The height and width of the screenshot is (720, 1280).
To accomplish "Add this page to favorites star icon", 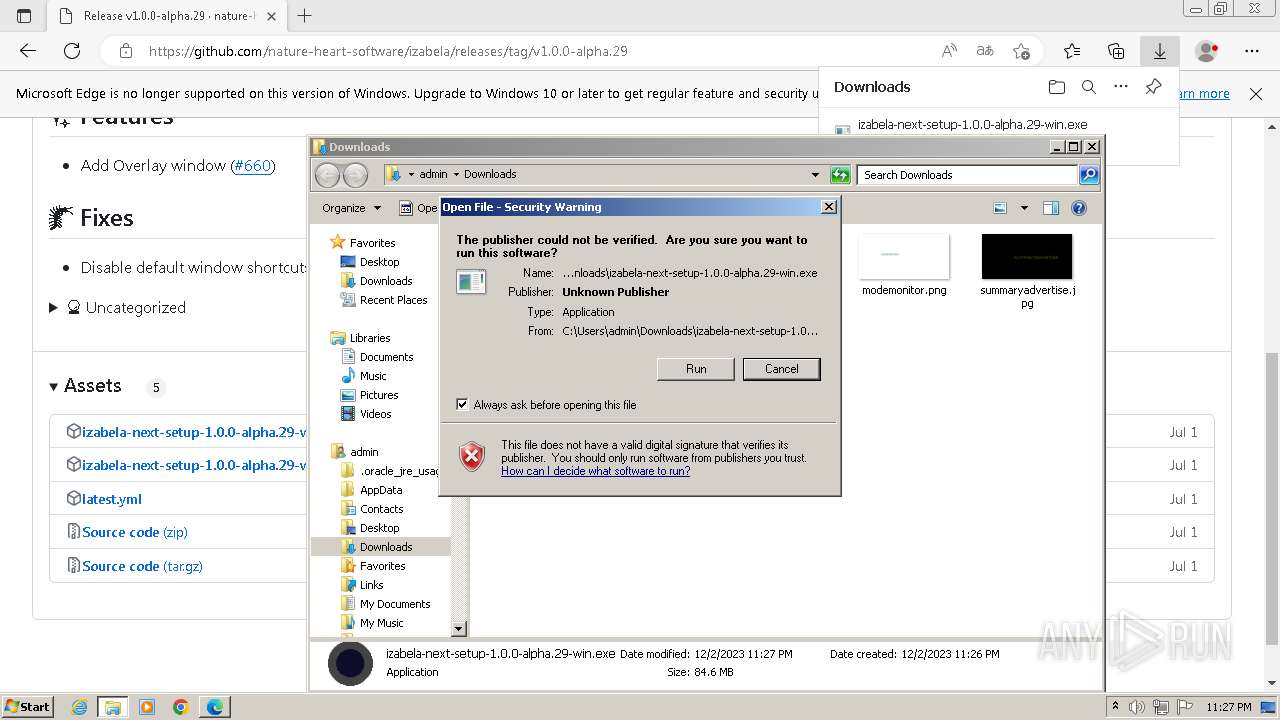I will coord(1021,51).
